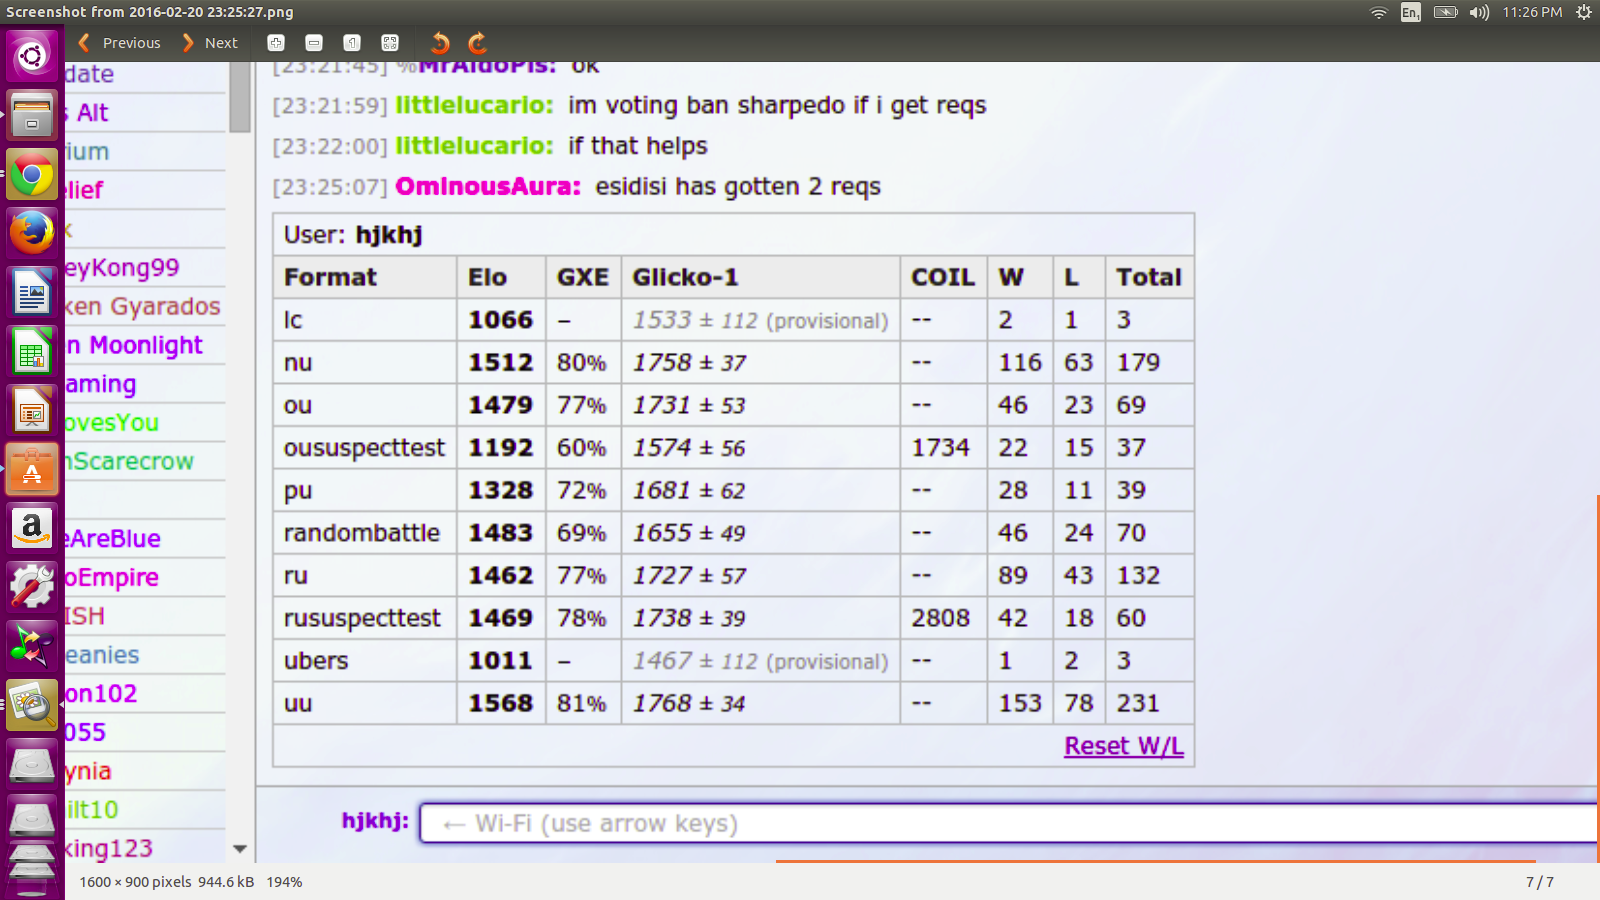
Task: Open the sound volume indicator
Action: tap(1479, 12)
